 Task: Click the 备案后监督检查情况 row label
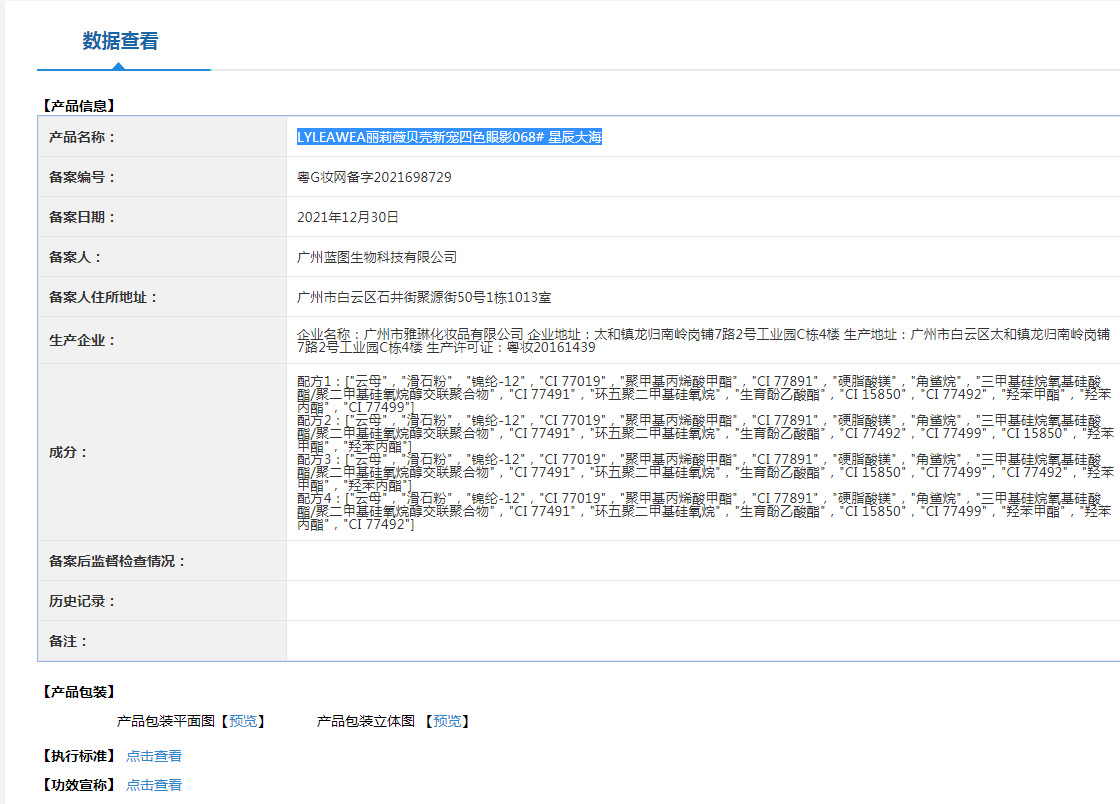(117, 561)
